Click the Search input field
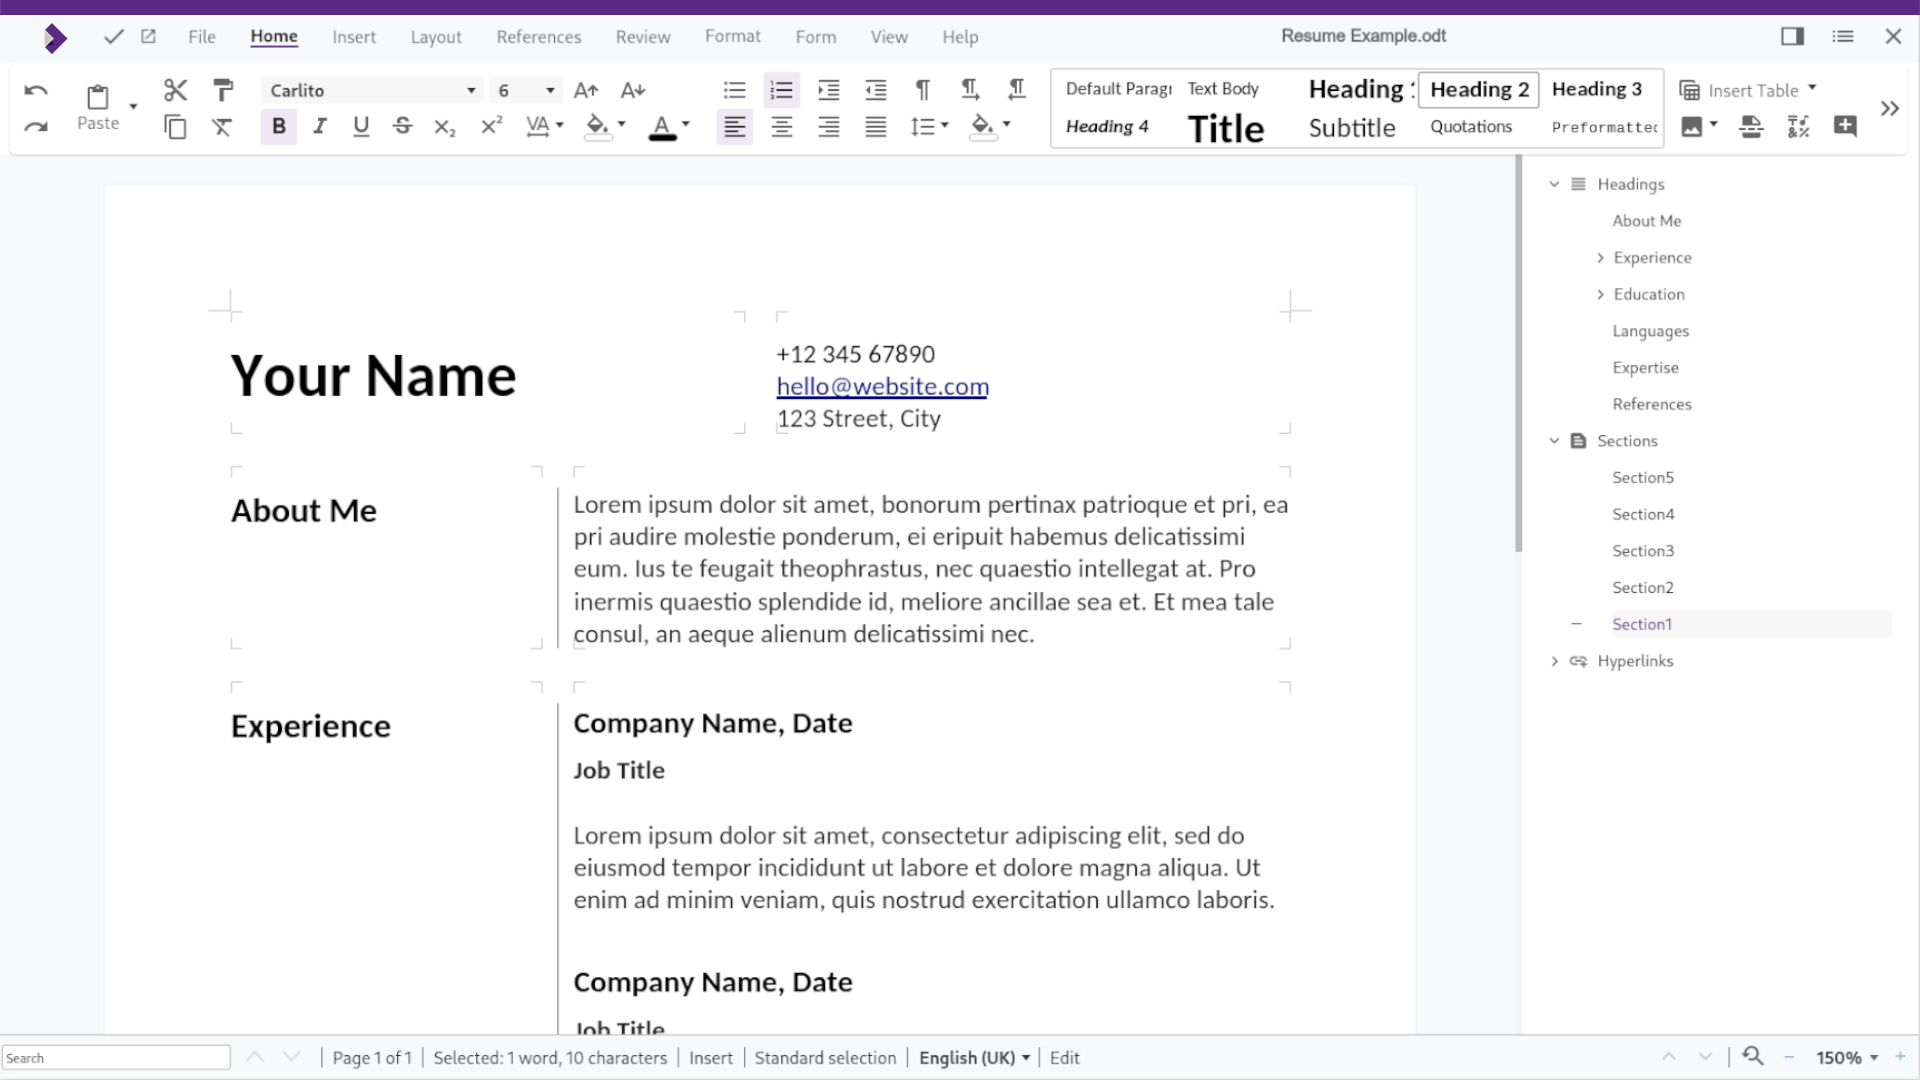 point(116,1058)
